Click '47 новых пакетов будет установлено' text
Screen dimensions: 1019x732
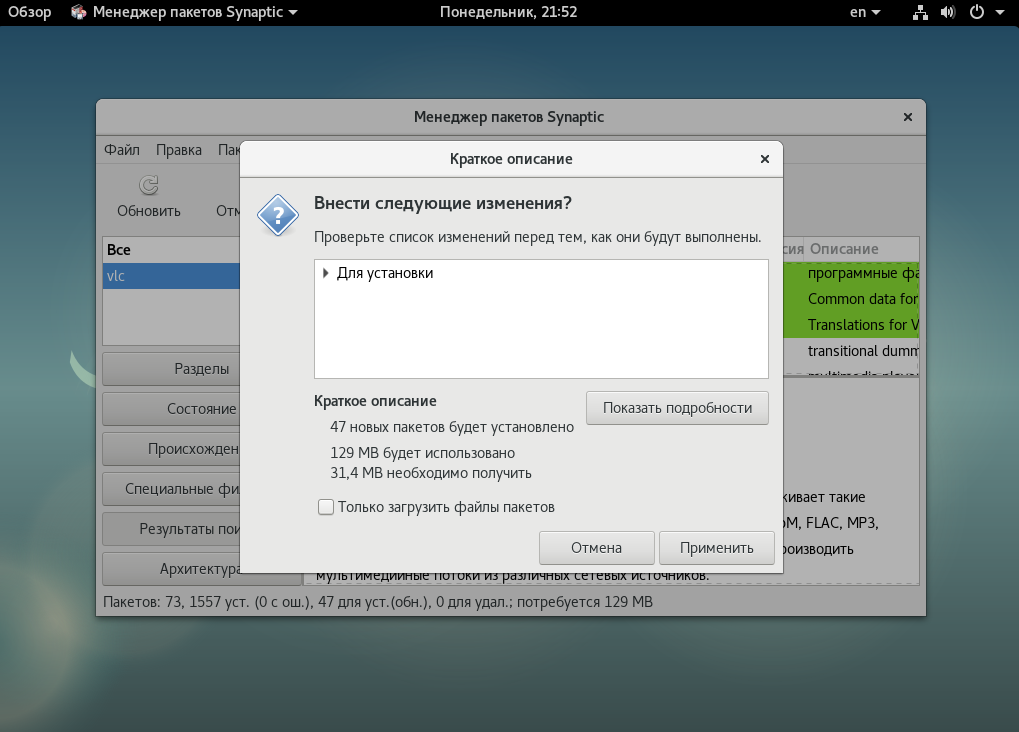tap(452, 427)
